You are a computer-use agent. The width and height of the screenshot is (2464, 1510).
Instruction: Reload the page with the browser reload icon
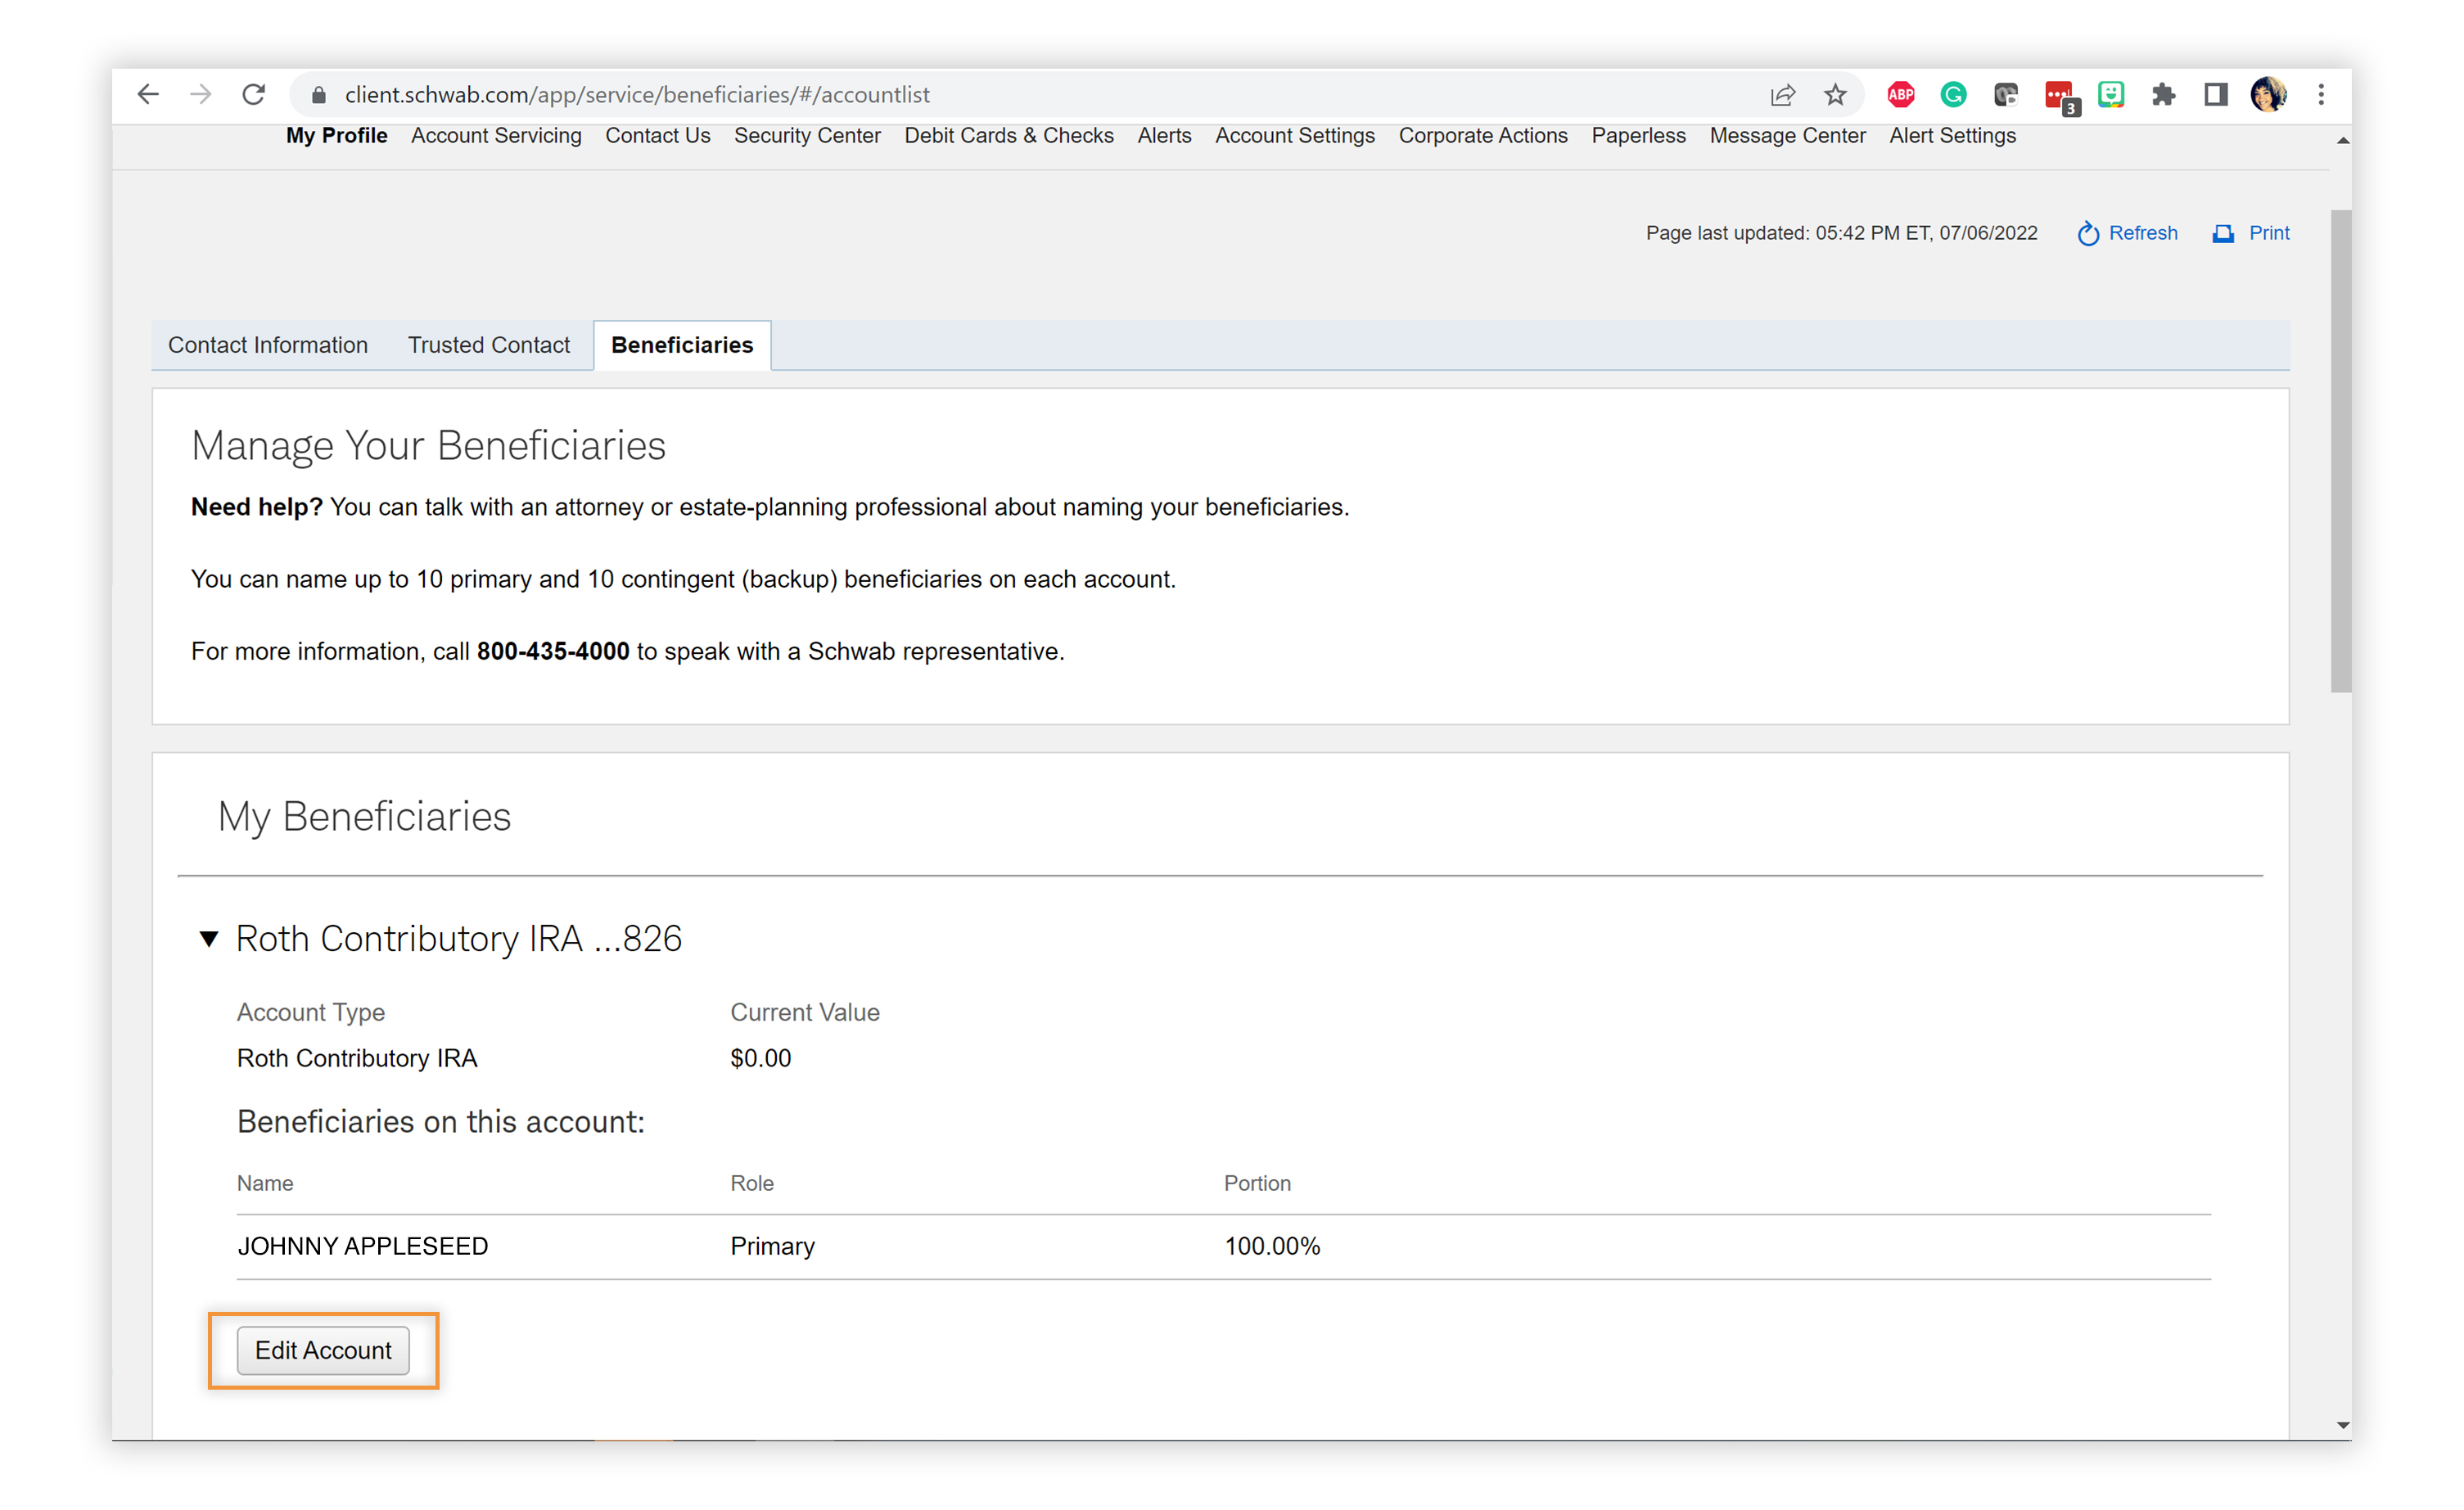(x=254, y=94)
